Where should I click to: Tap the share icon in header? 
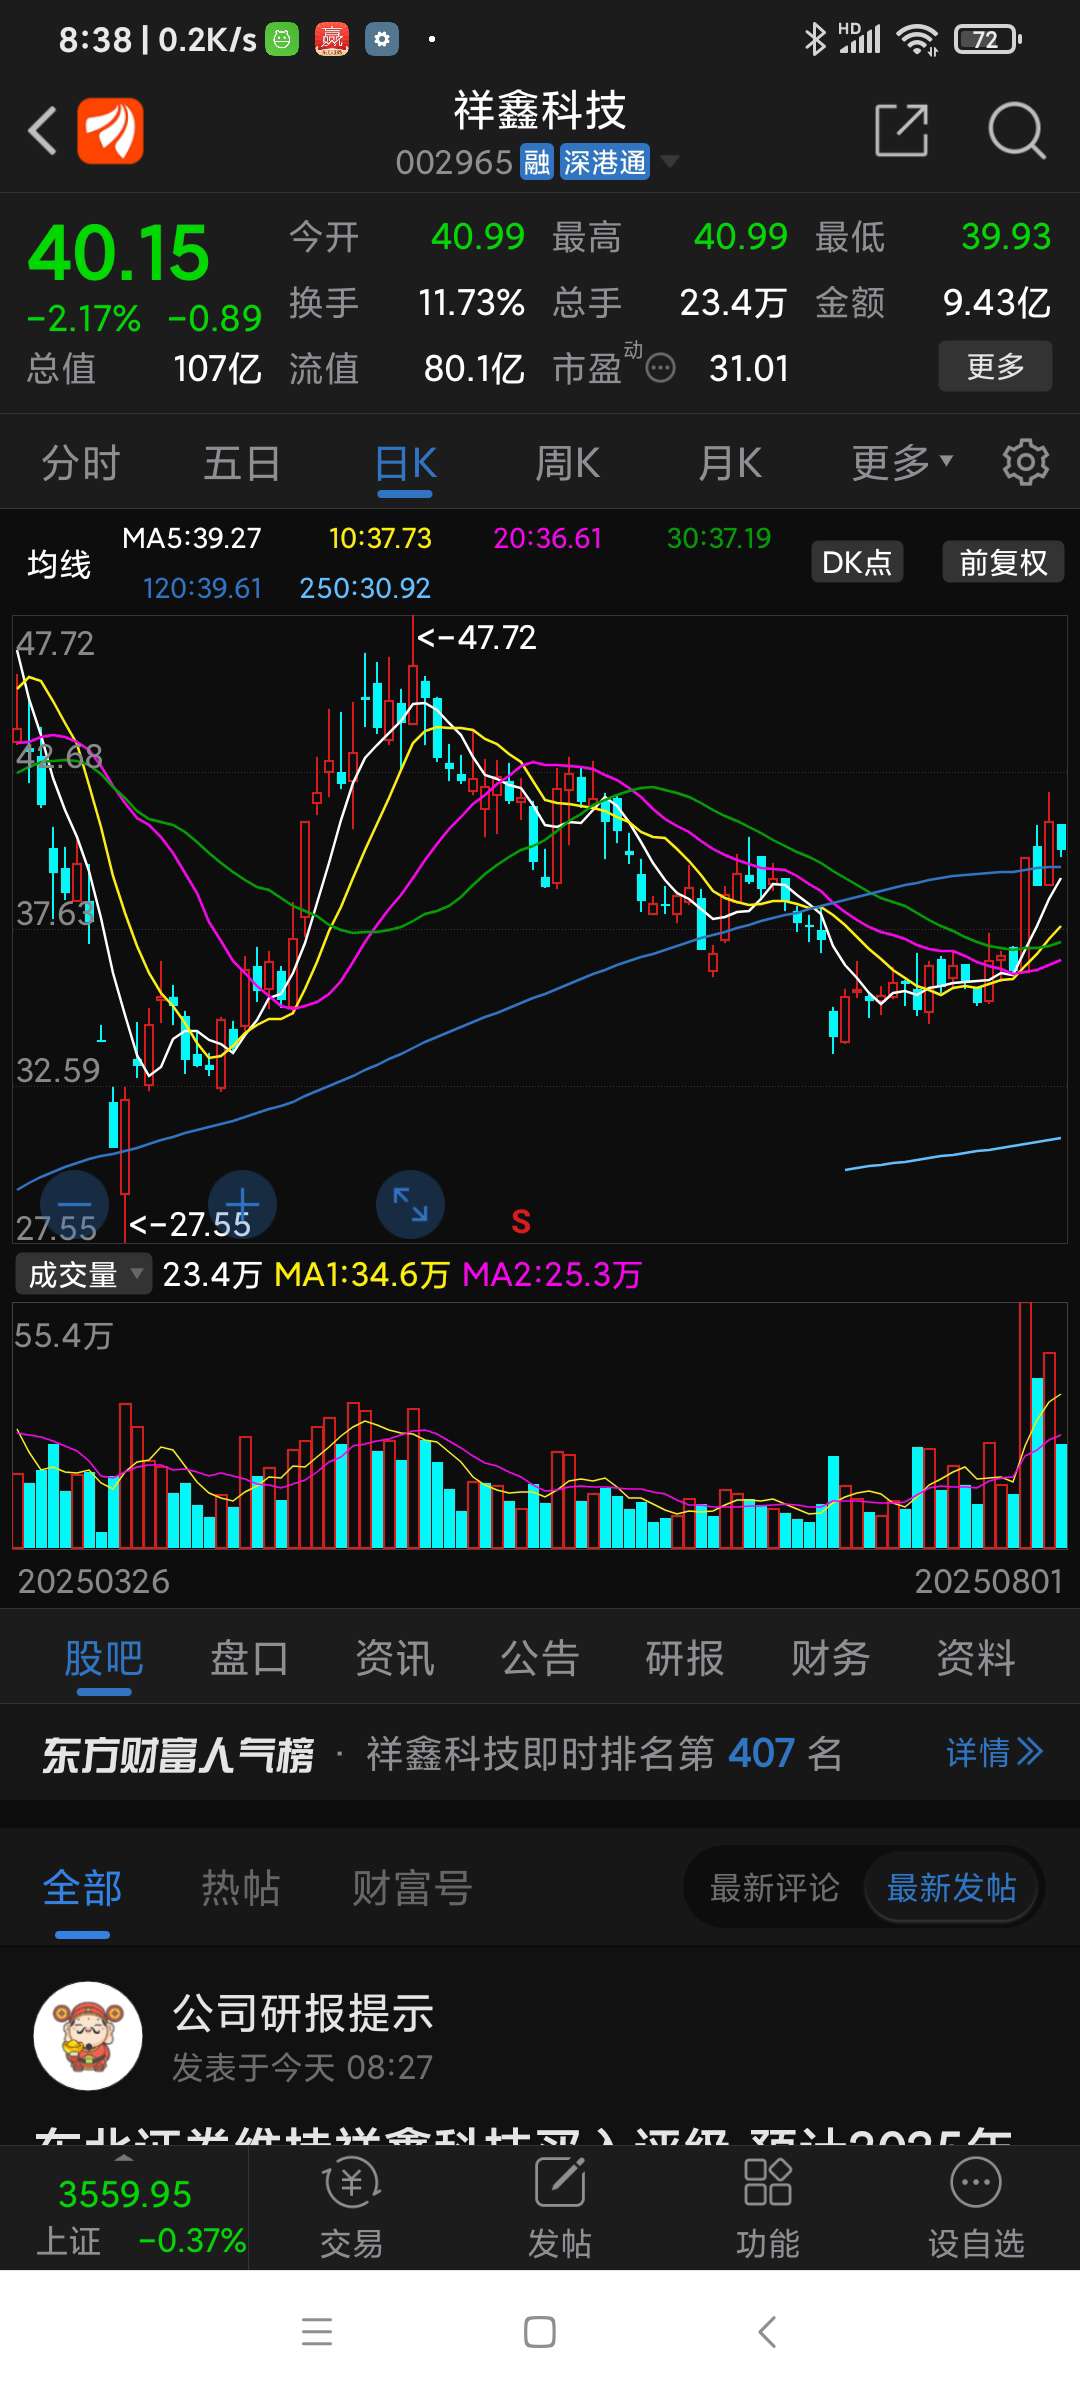coord(901,130)
